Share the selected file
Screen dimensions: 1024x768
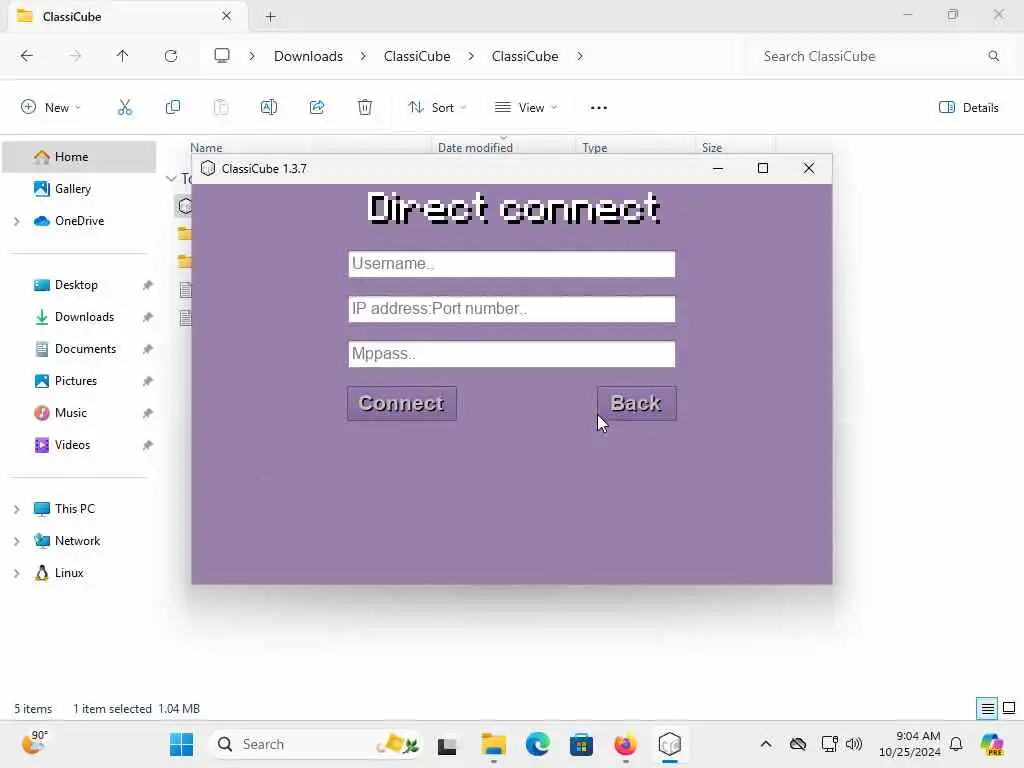click(x=317, y=108)
